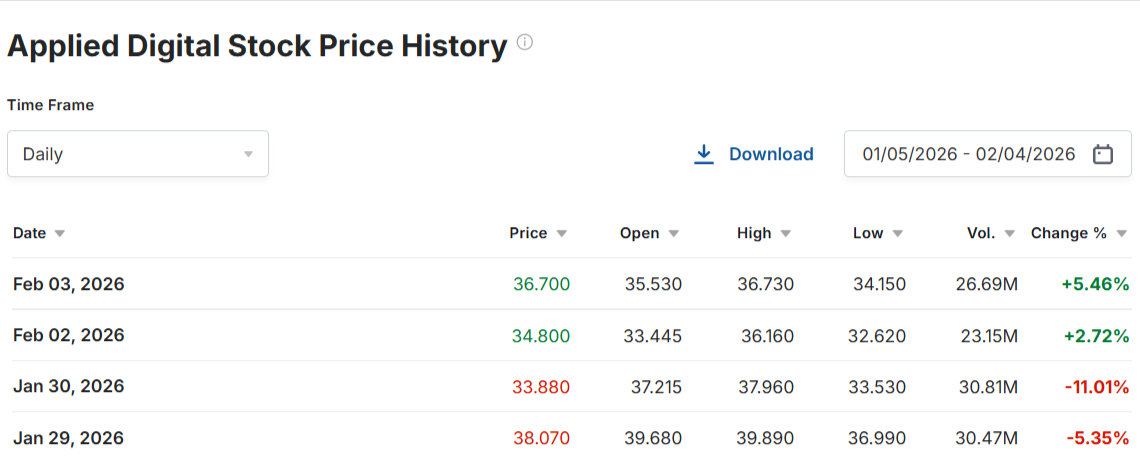
Task: Sort by the Vol. column arrow
Action: (1009, 233)
